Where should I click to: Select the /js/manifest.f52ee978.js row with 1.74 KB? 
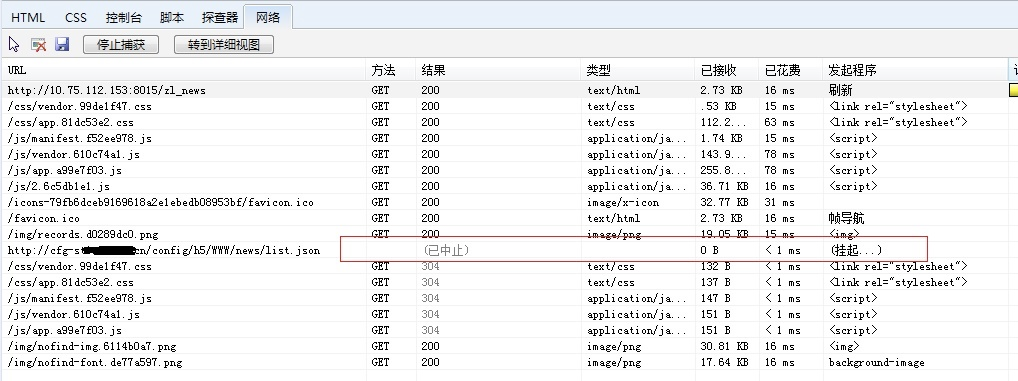(509, 138)
